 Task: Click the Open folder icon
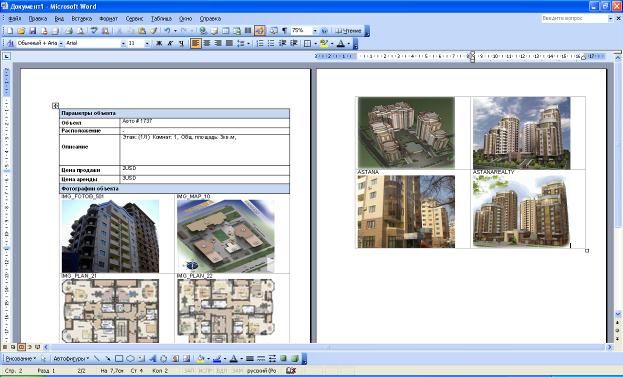(x=21, y=31)
